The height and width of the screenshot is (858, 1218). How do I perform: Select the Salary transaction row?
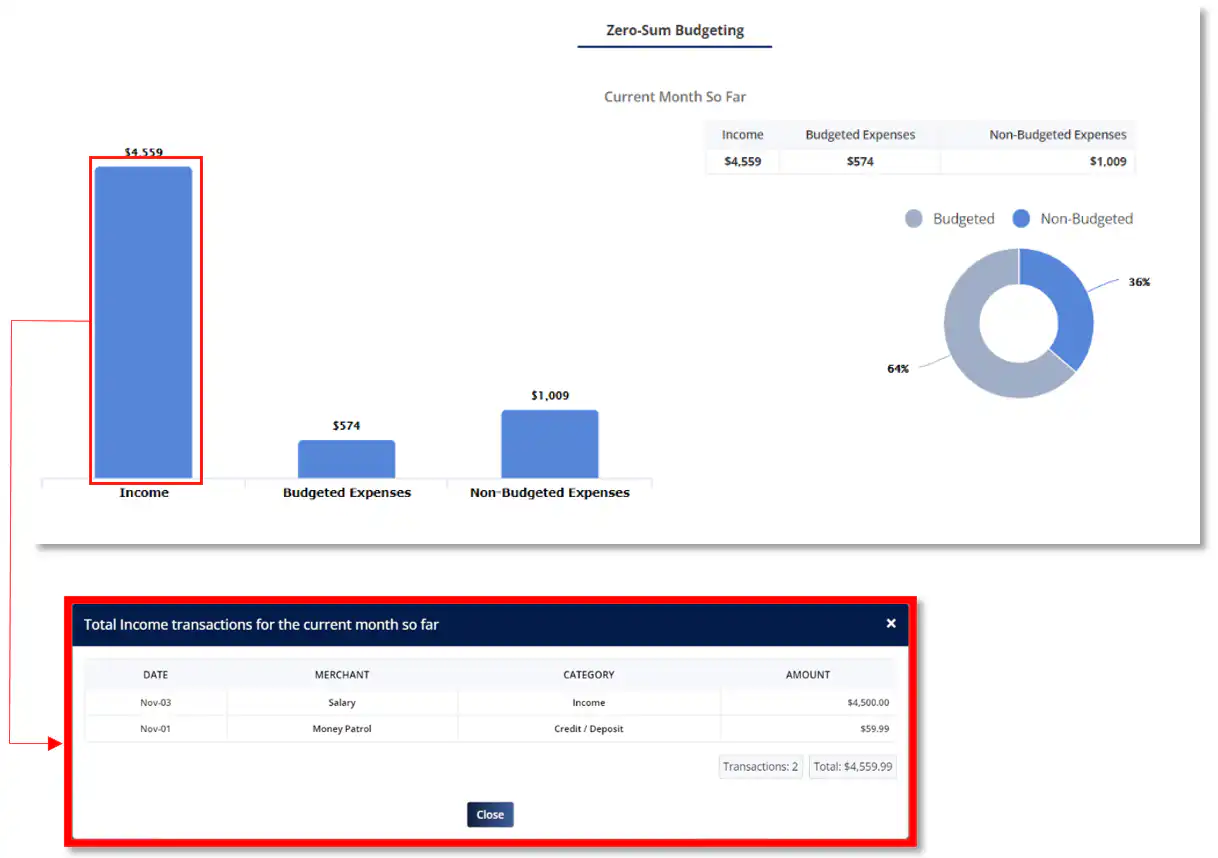(x=342, y=703)
